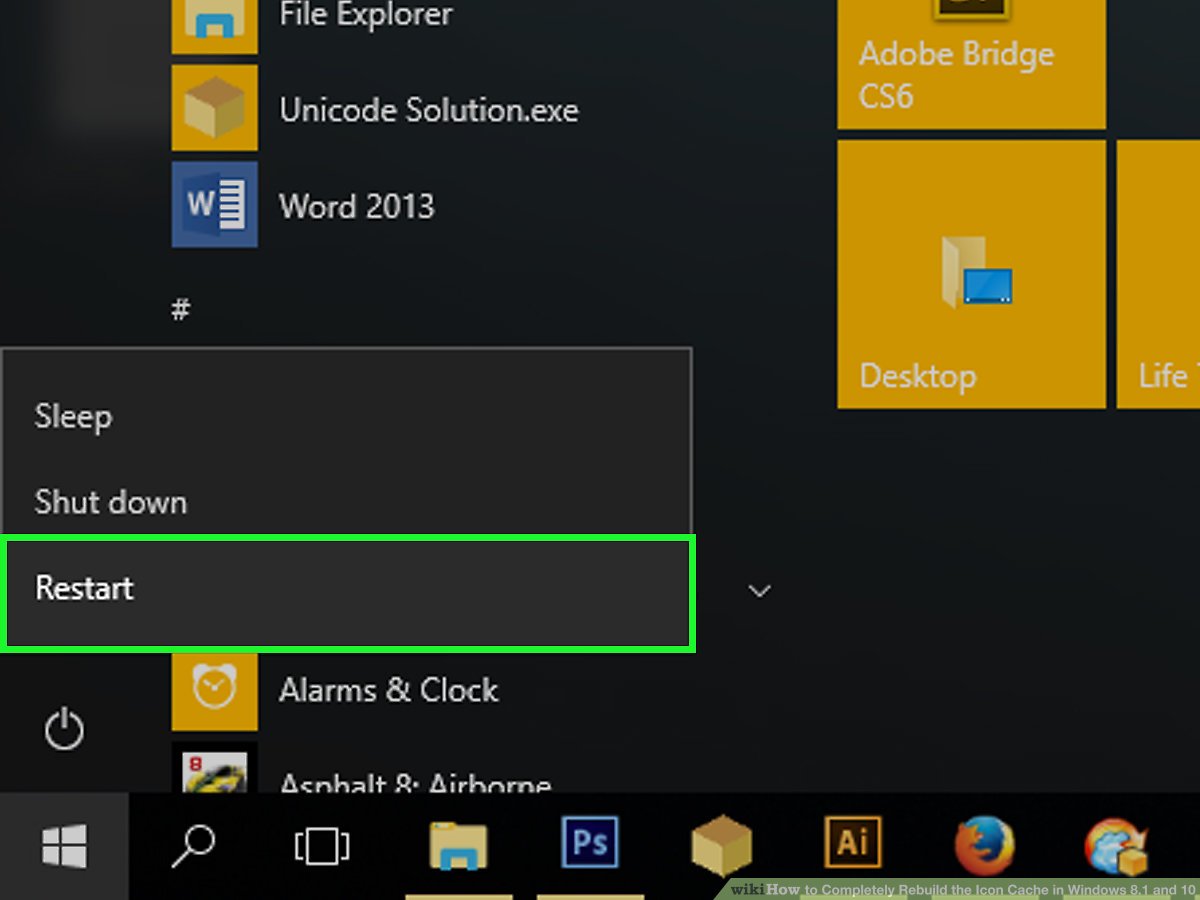Screen dimensions: 1200x900
Task: Open Firefox from the taskbar
Action: point(983,845)
